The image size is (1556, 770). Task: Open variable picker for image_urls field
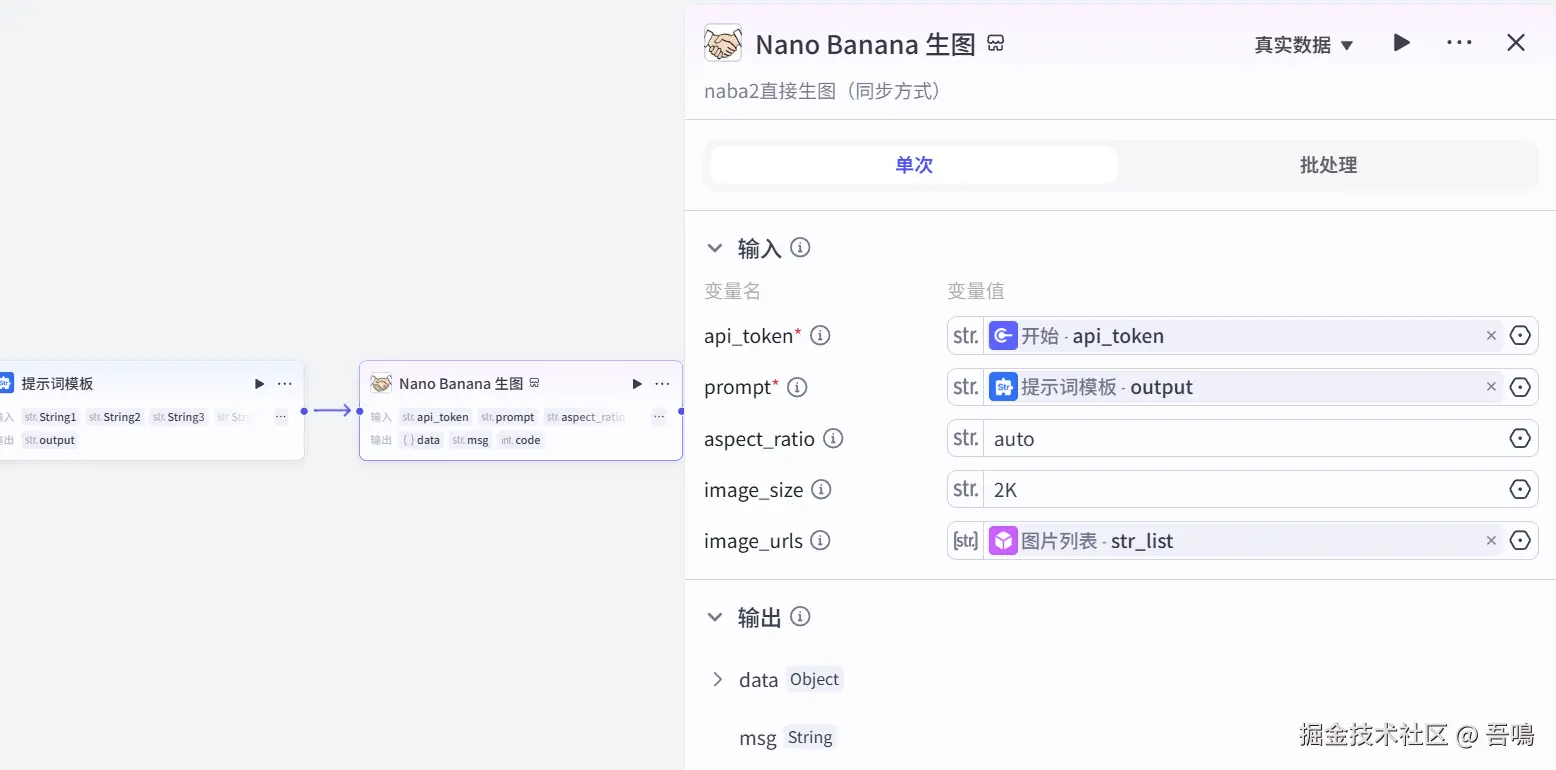pyautogui.click(x=1520, y=541)
